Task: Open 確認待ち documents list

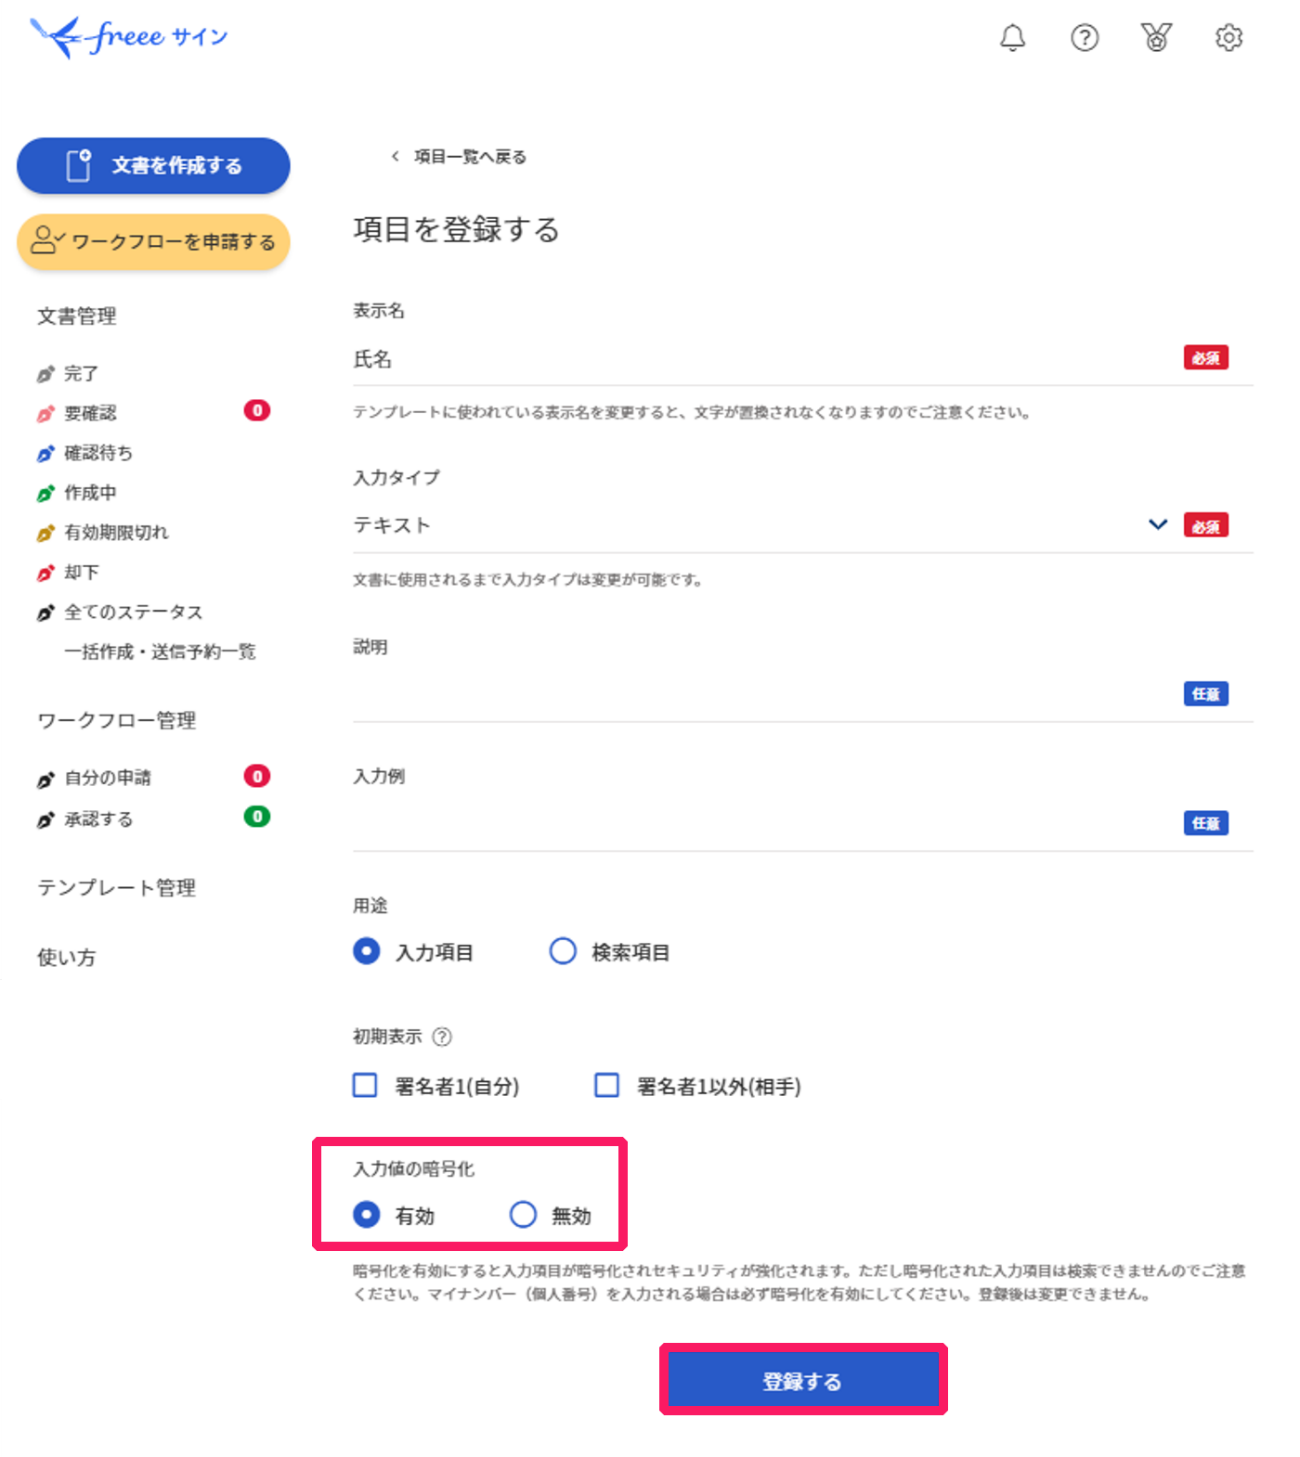Action: click(x=99, y=453)
